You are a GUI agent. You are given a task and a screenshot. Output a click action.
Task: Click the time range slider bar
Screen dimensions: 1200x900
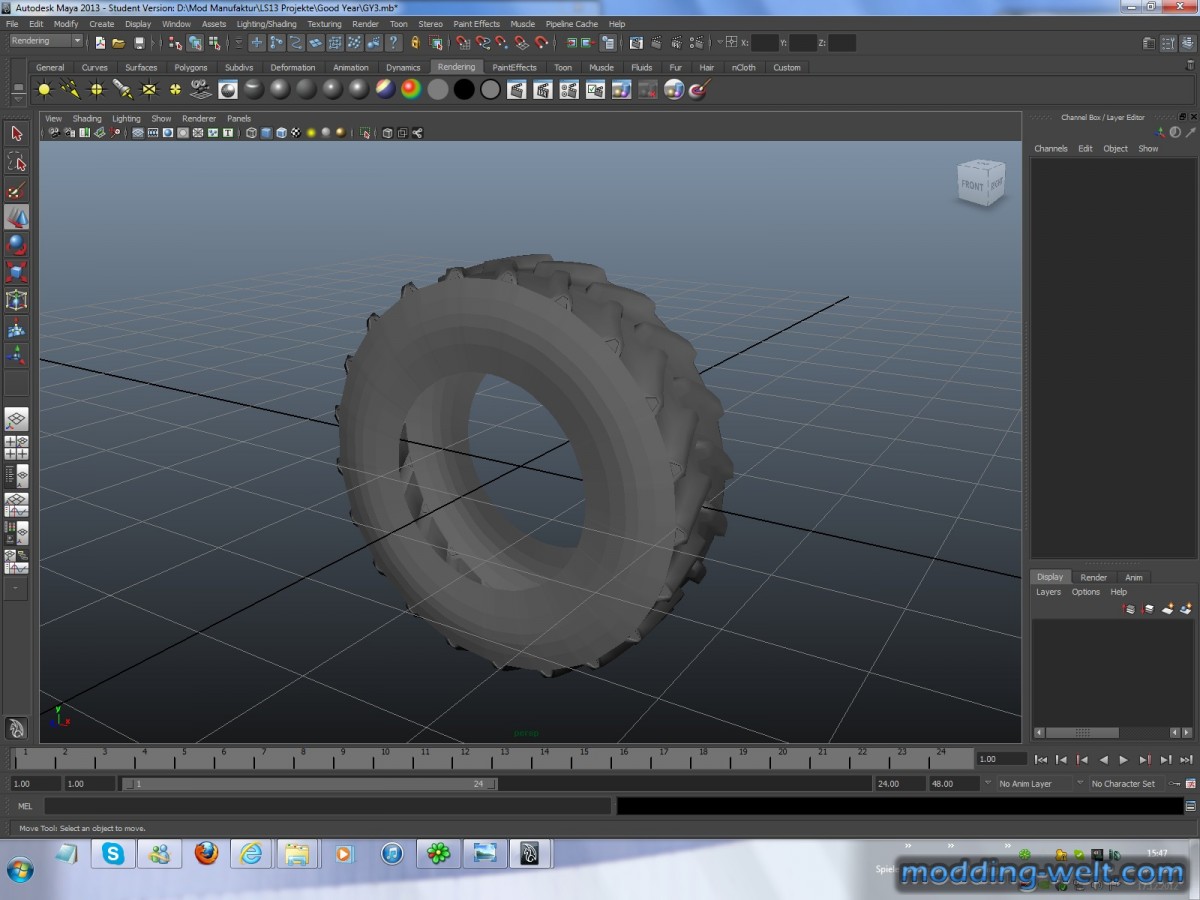[310, 784]
